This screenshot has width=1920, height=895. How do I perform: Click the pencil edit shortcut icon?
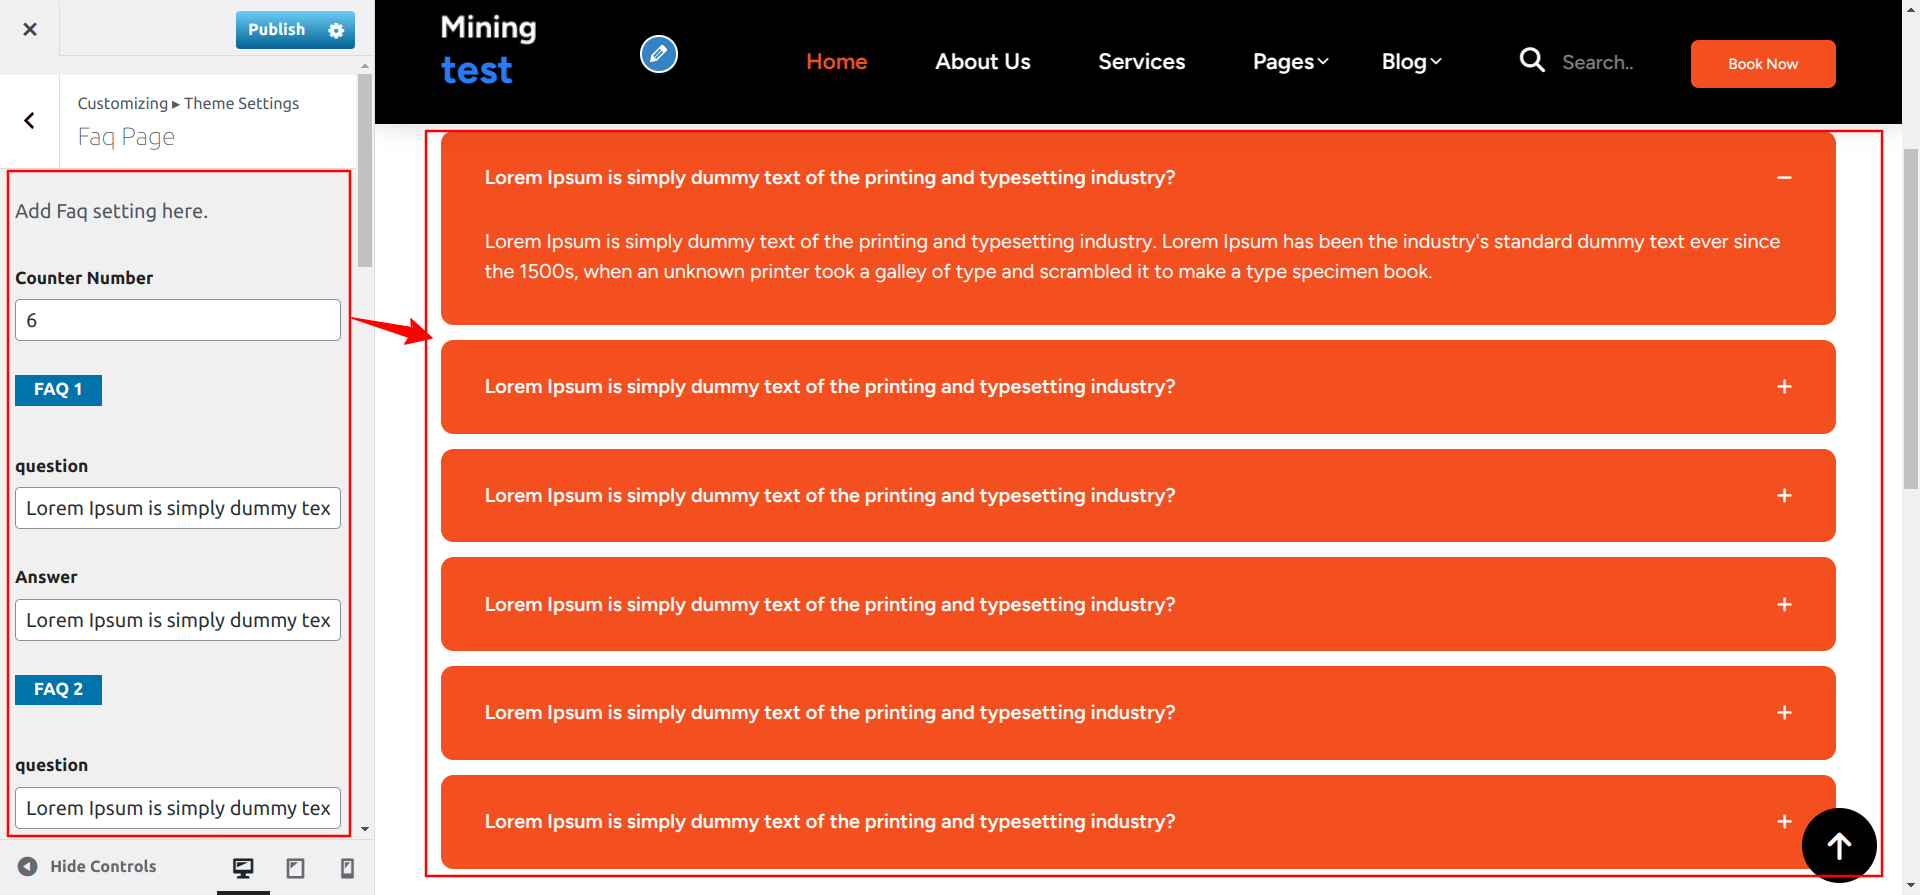click(x=658, y=54)
